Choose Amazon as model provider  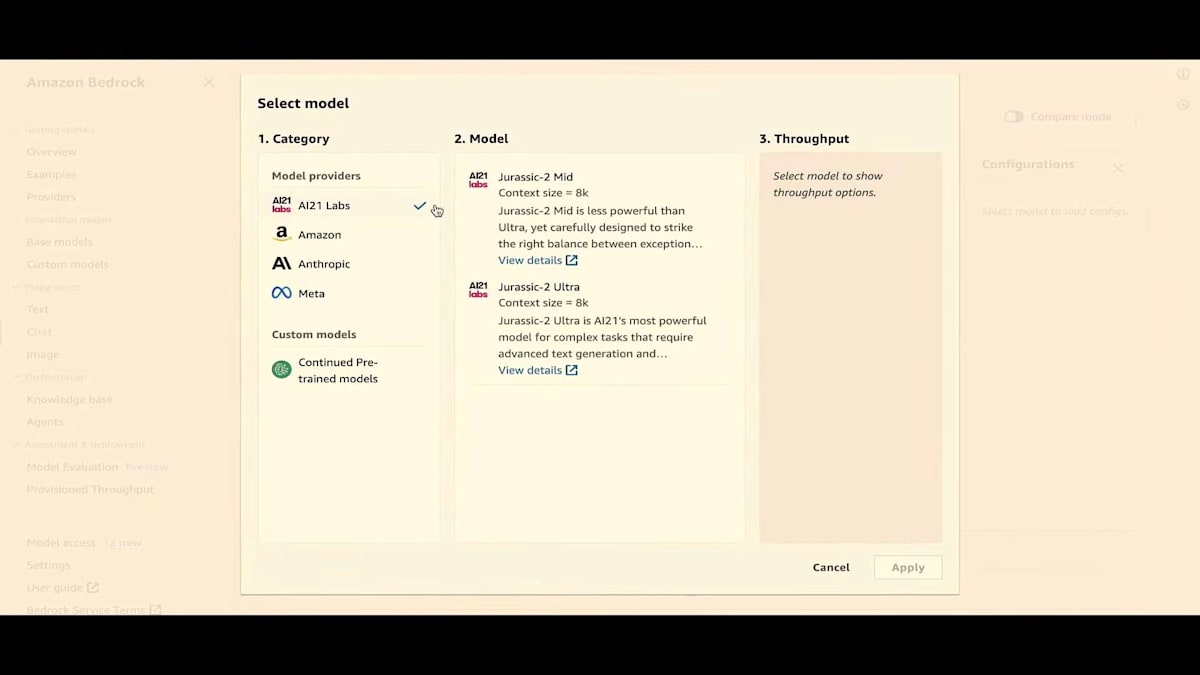click(349, 234)
